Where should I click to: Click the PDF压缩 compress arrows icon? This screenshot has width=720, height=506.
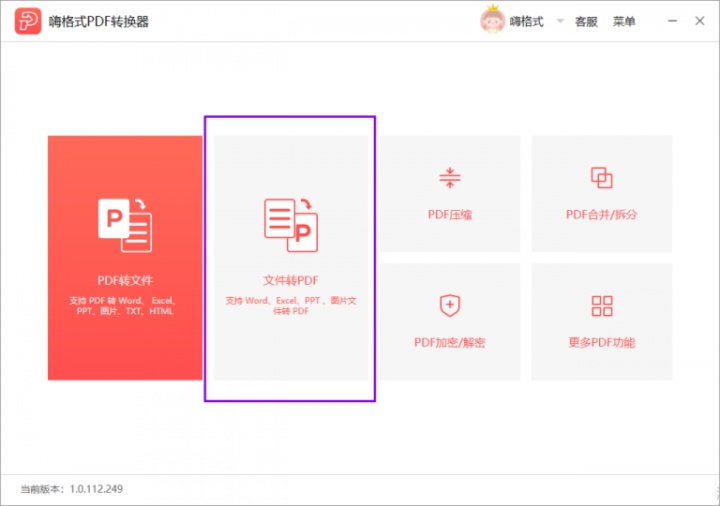click(x=450, y=178)
